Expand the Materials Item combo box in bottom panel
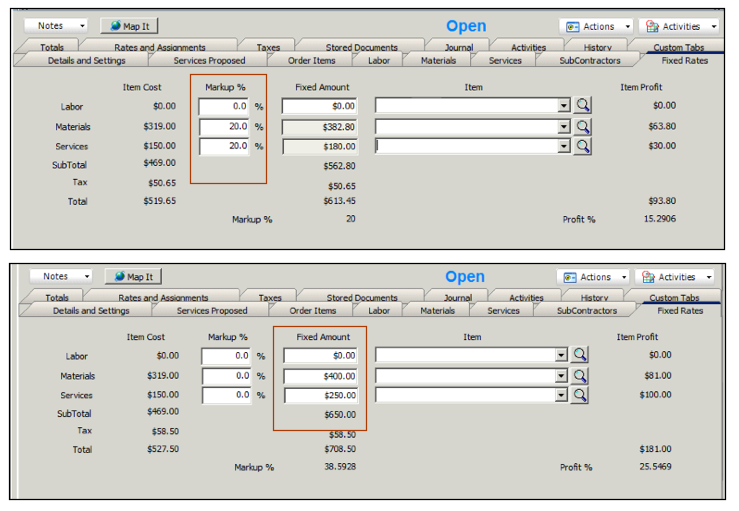739x511 pixels. click(561, 376)
